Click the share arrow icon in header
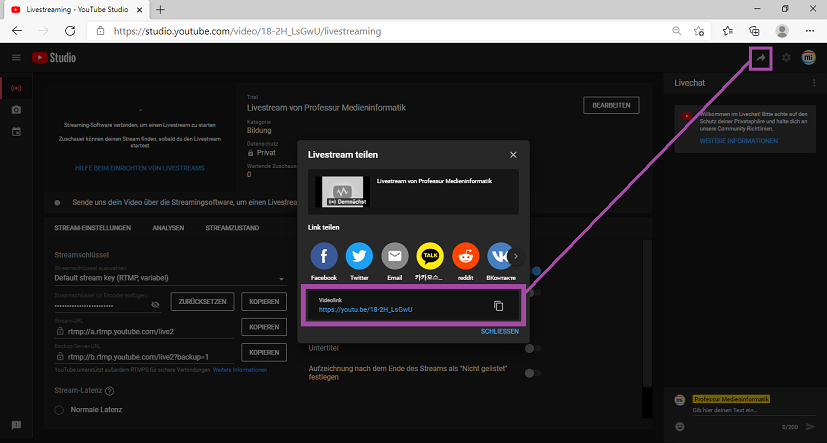The height and width of the screenshot is (443, 827). (x=761, y=58)
